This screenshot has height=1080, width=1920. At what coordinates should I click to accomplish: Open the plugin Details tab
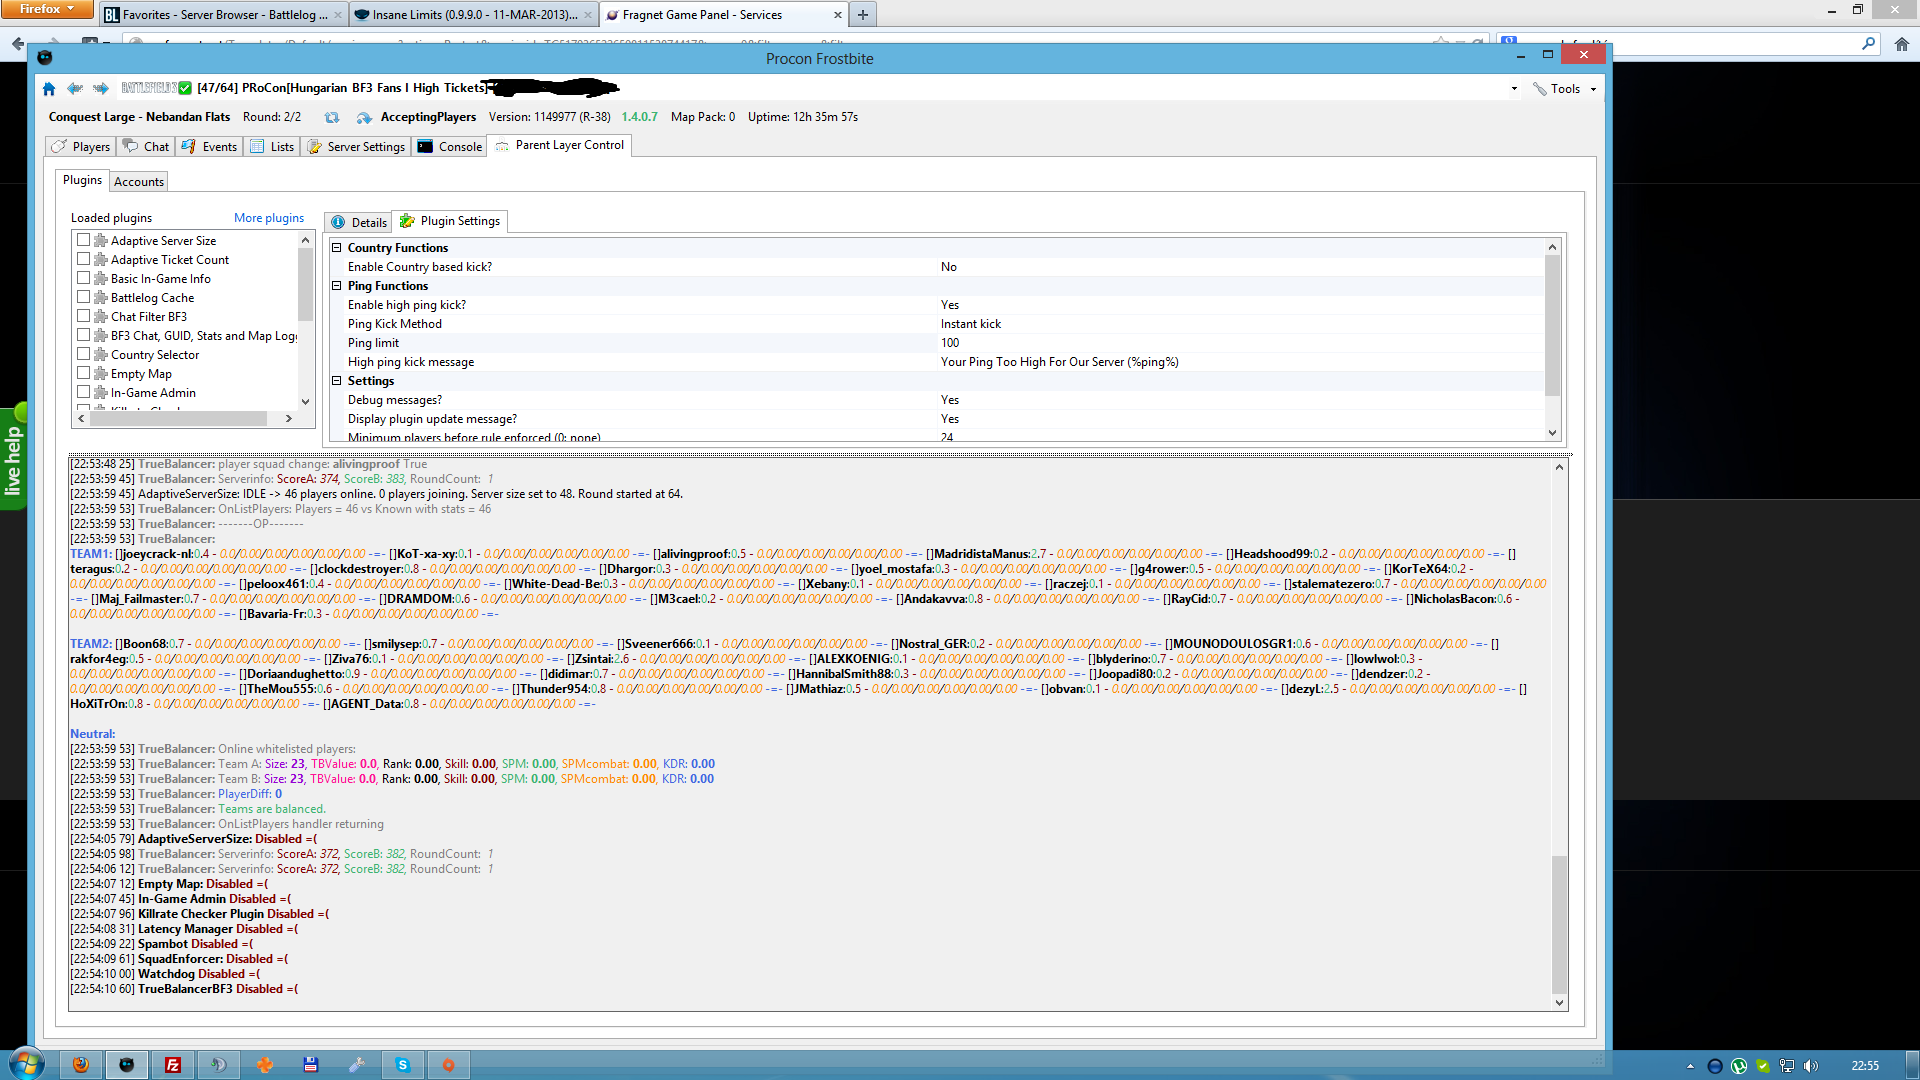tap(359, 223)
